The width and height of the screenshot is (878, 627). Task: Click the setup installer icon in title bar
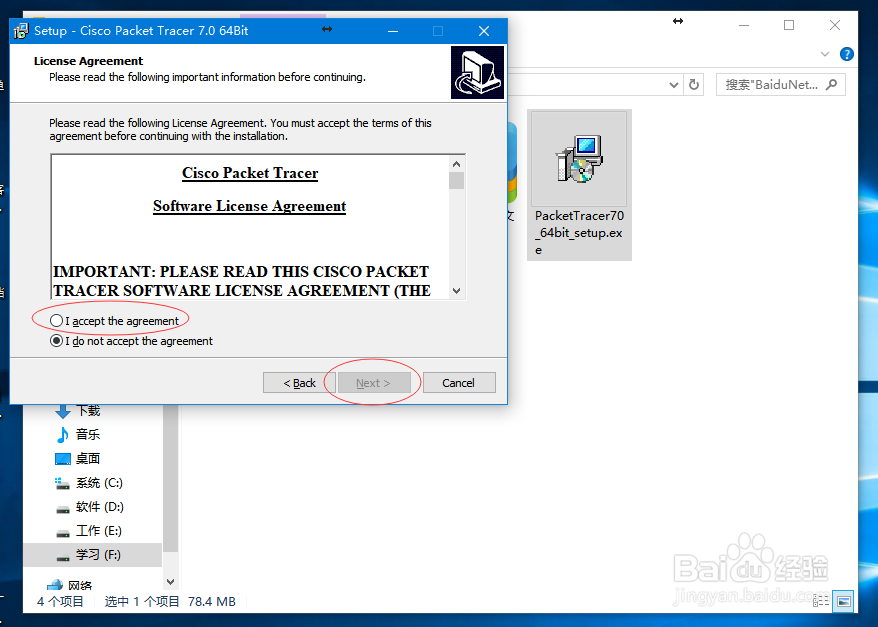21,31
